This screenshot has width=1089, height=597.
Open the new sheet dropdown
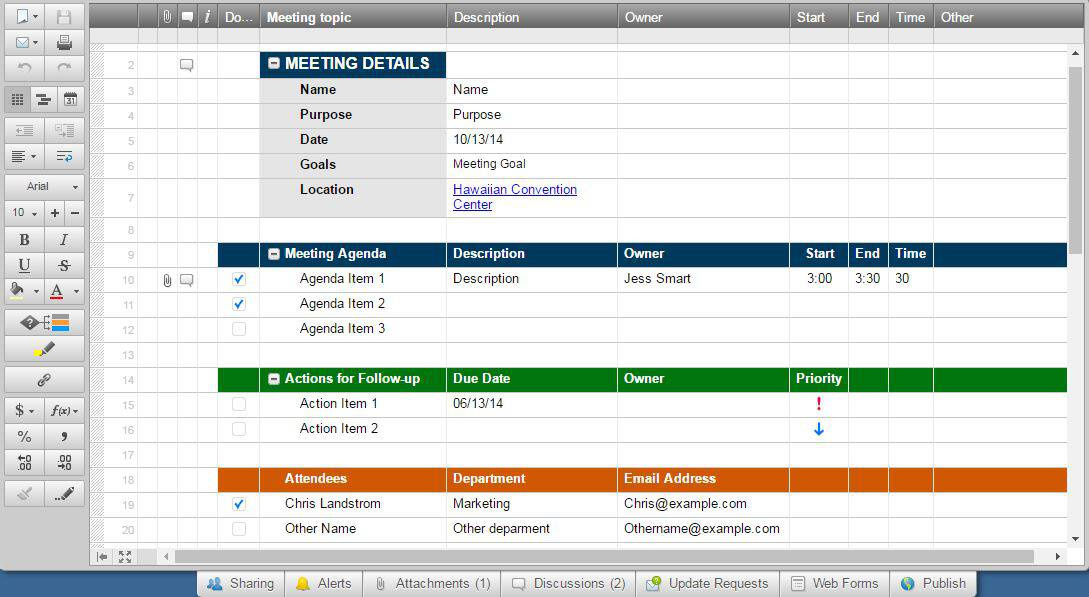point(26,17)
